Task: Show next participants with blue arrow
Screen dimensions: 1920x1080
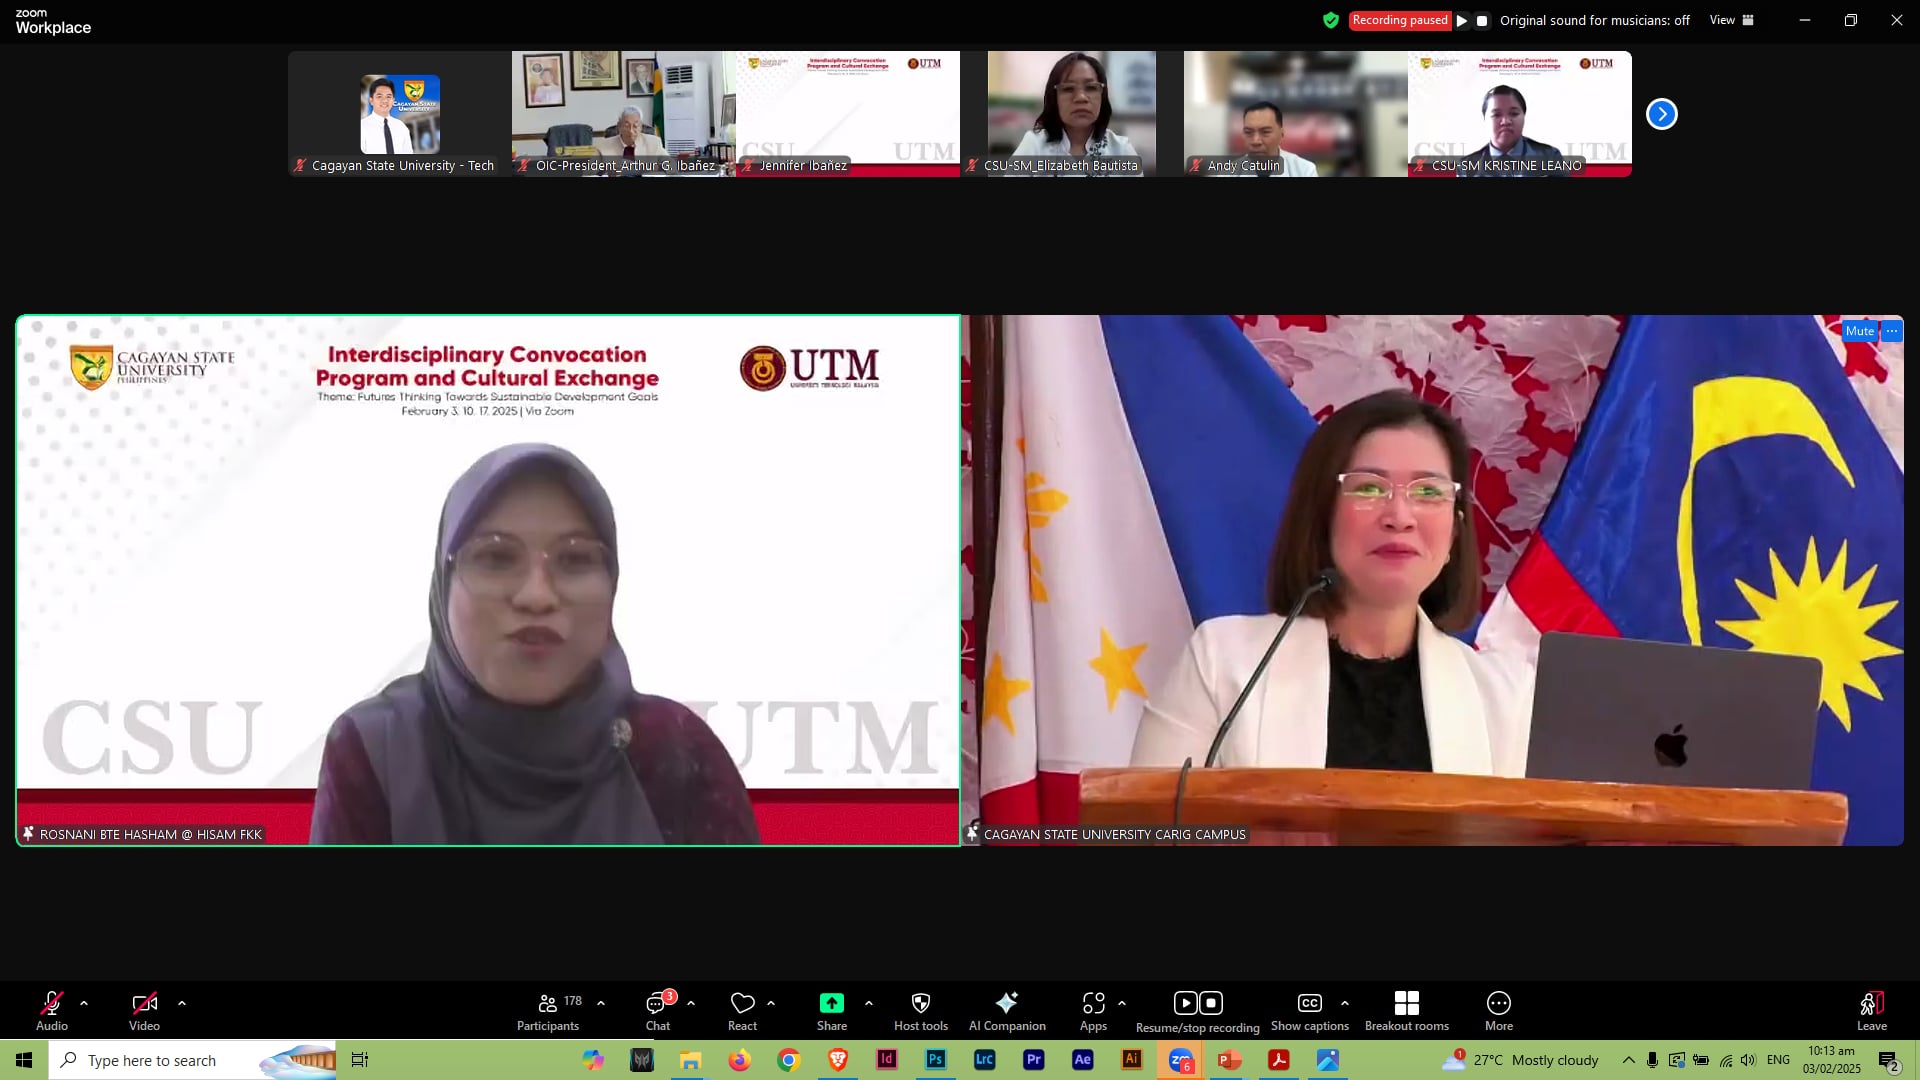Action: point(1662,114)
